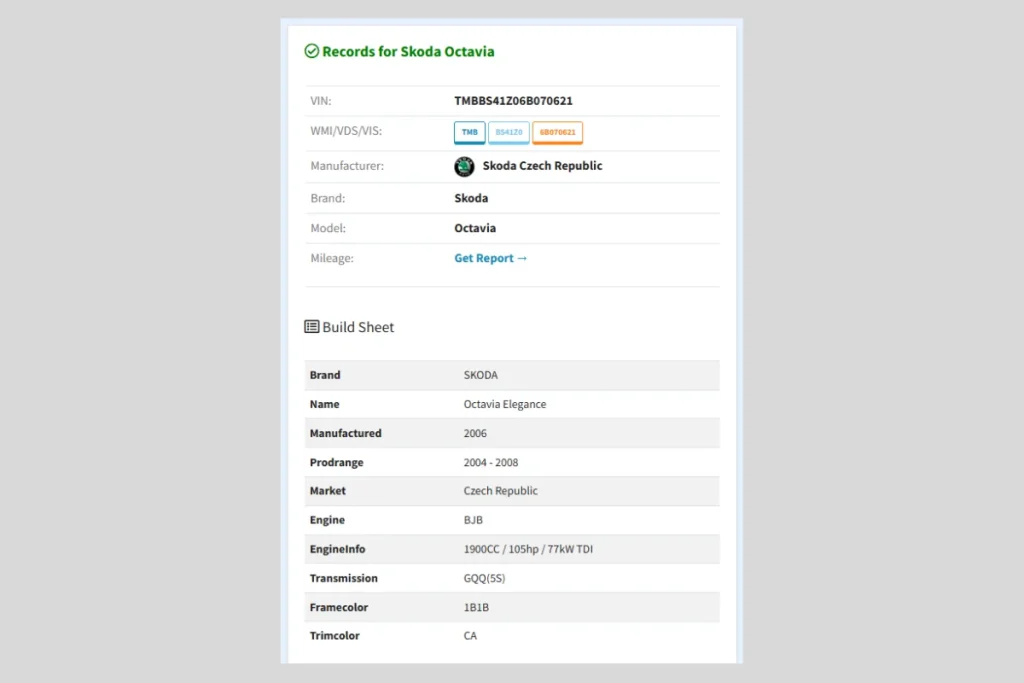Click the Manufactured row label
Screen dimensions: 1024x683
tap(345, 433)
